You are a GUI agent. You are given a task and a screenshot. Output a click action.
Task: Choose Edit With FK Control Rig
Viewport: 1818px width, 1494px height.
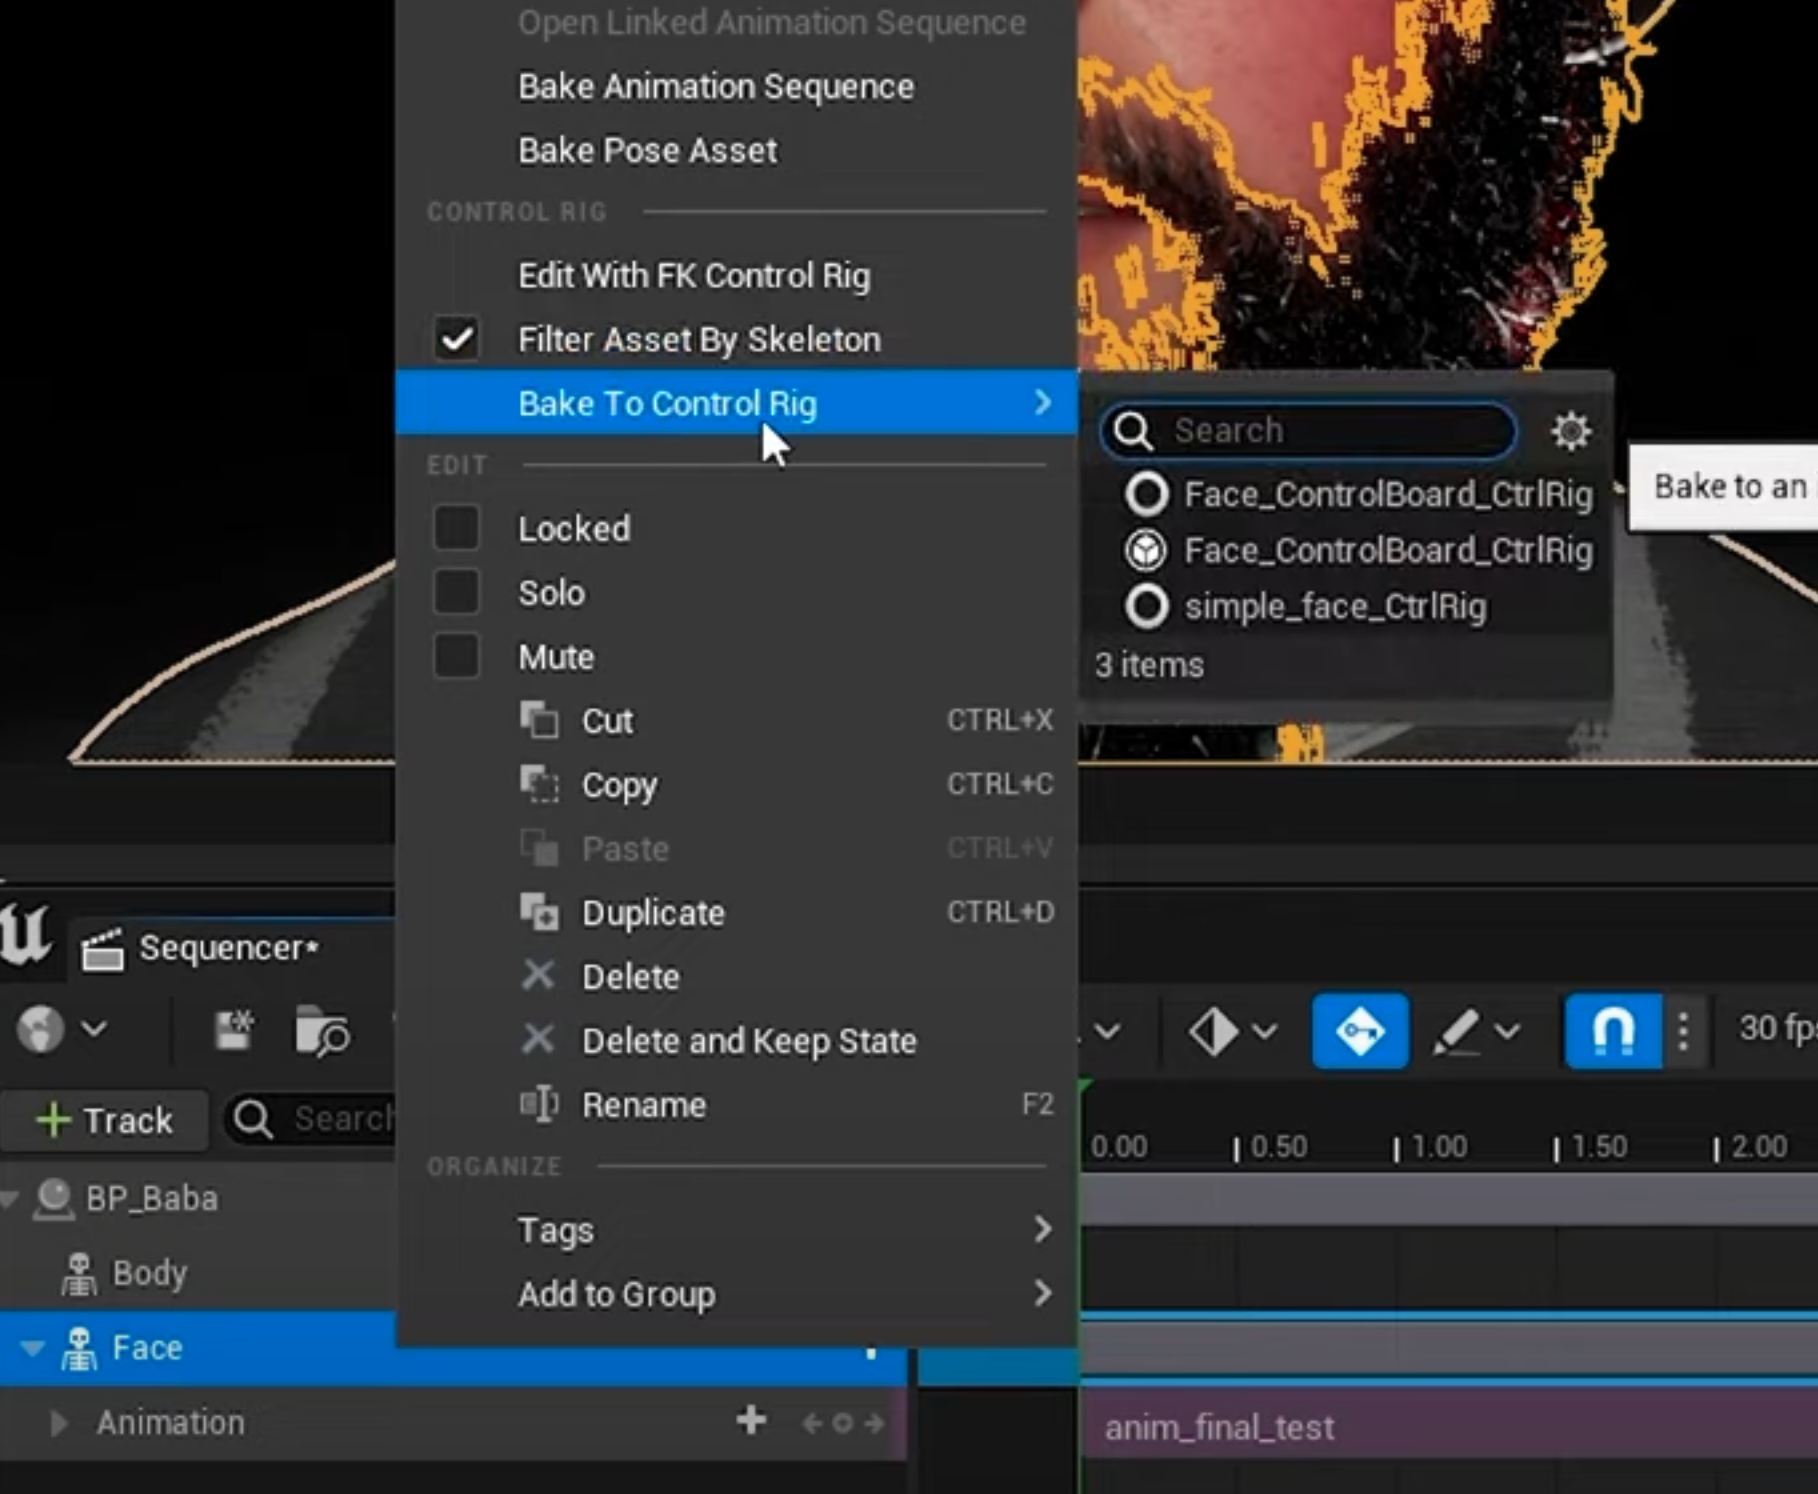693,275
